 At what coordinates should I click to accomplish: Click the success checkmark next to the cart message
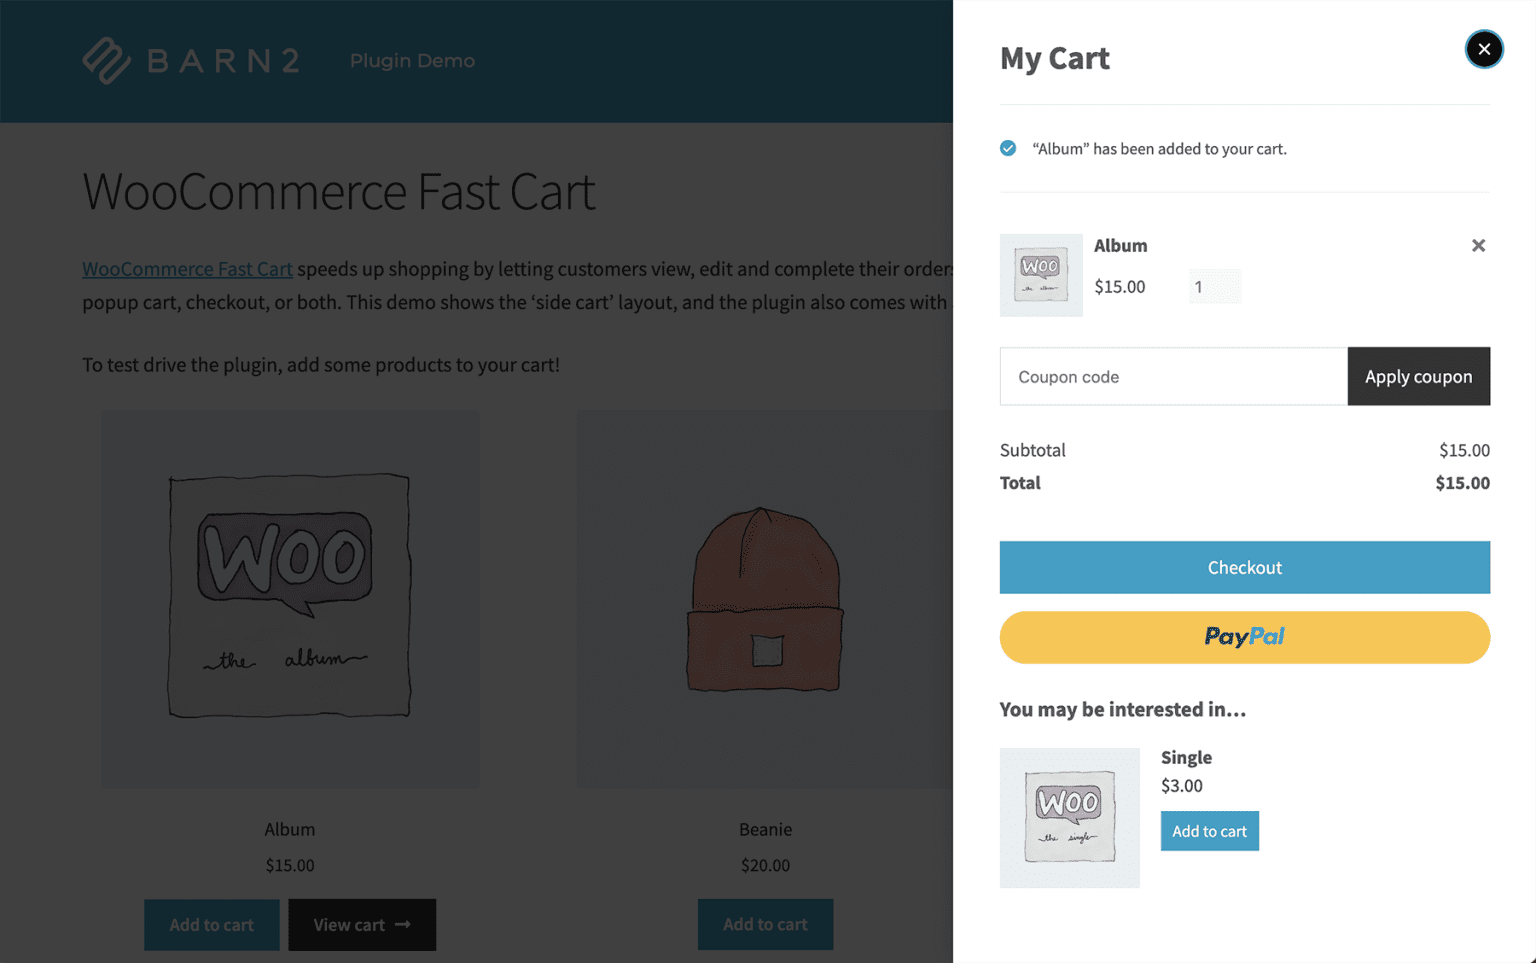1007,148
